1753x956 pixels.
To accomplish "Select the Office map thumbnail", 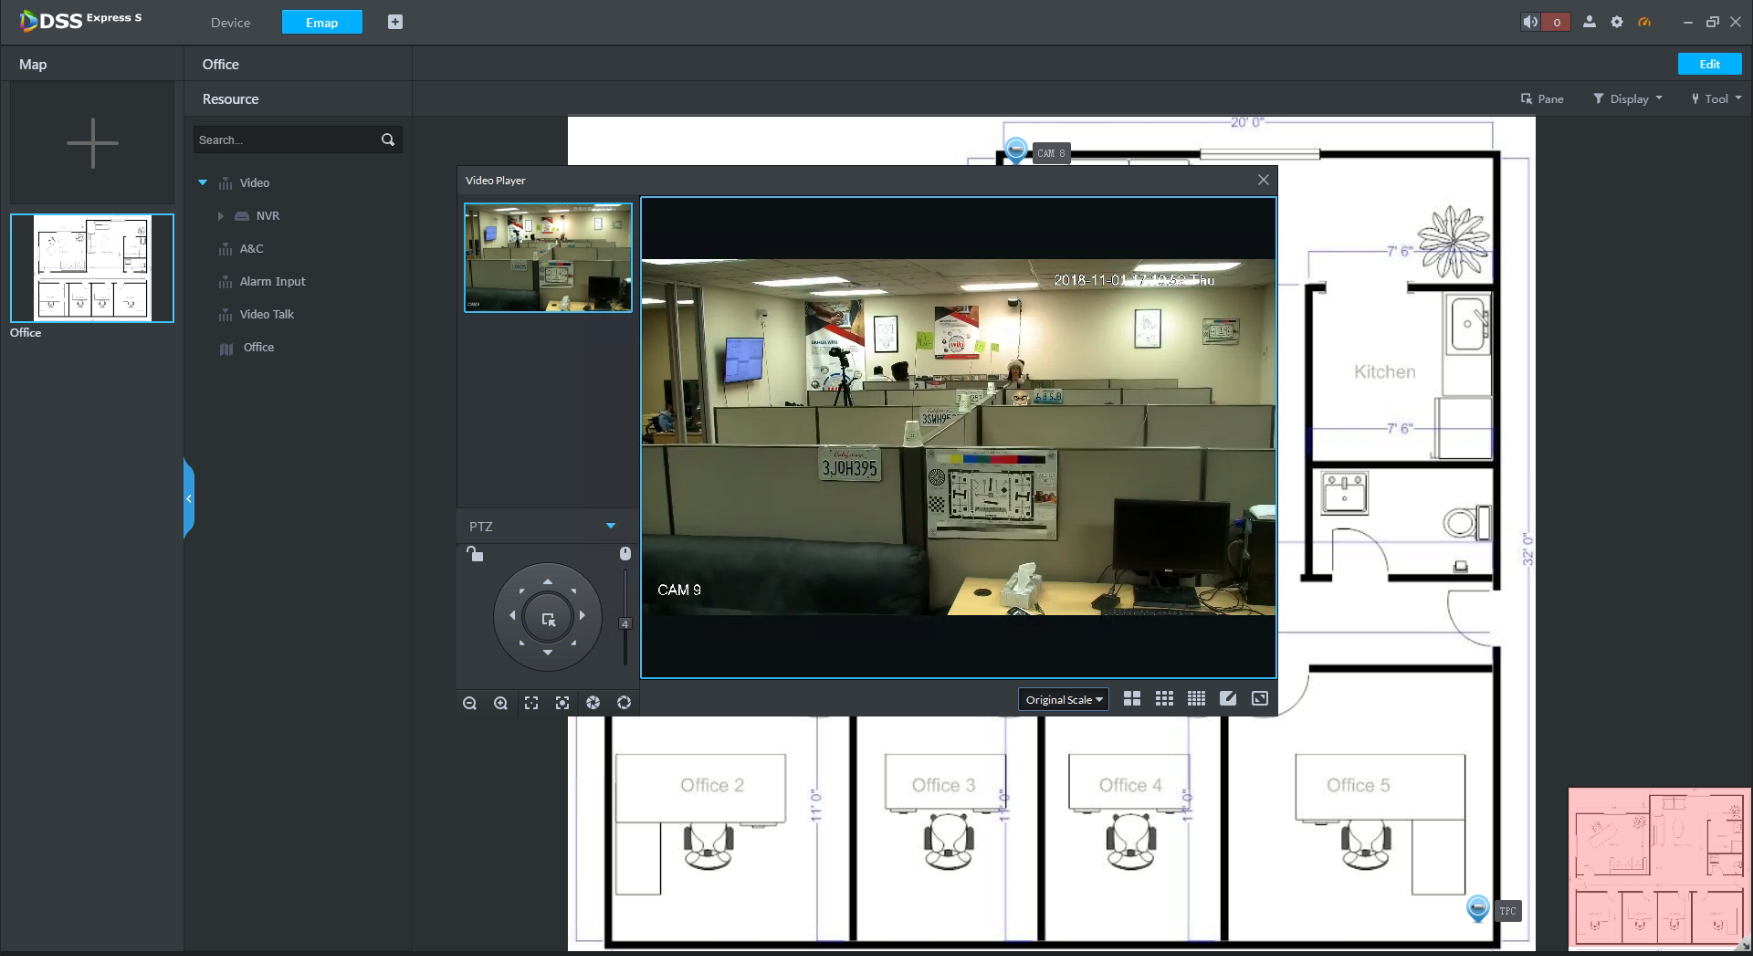I will pyautogui.click(x=92, y=268).
